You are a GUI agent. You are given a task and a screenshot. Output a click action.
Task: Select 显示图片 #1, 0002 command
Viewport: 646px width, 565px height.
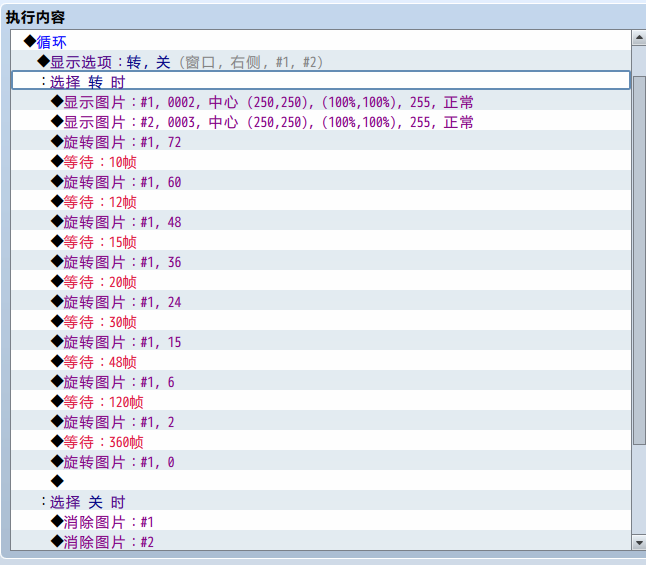click(321, 101)
